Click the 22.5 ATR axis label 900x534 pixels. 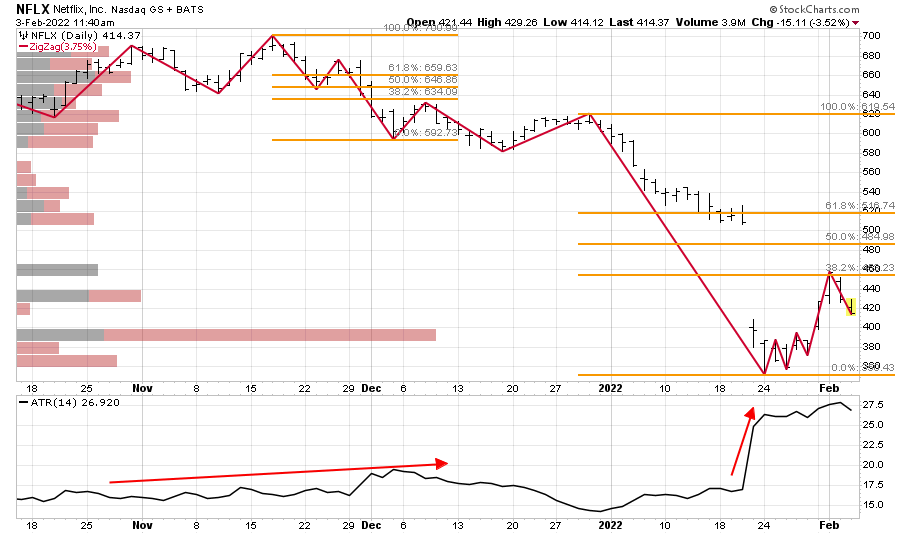click(x=872, y=444)
